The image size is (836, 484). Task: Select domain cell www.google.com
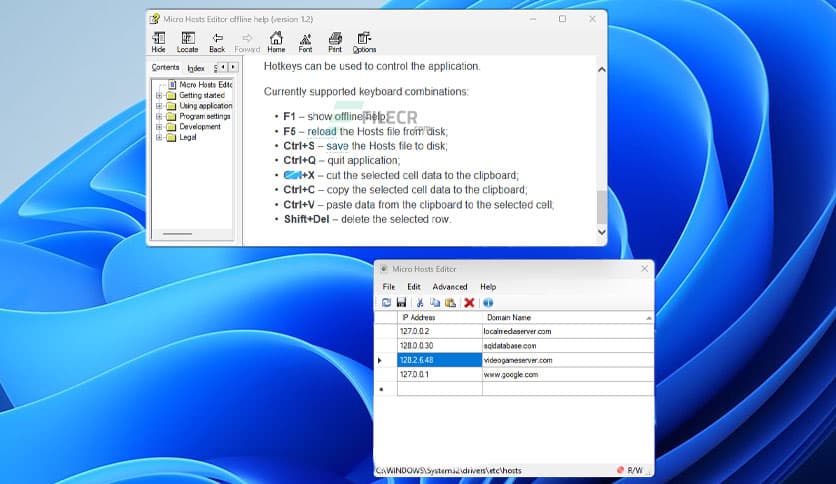point(568,375)
